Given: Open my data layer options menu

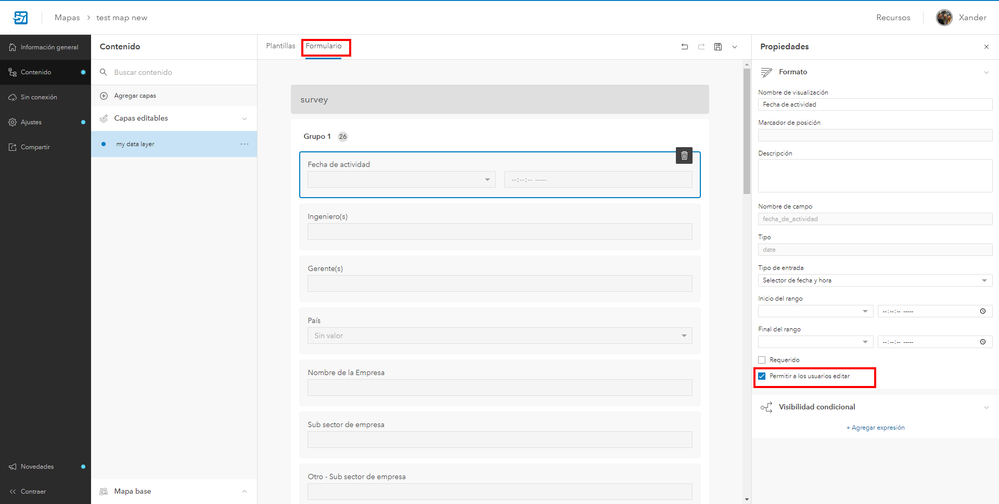Looking at the screenshot, I should pos(245,144).
